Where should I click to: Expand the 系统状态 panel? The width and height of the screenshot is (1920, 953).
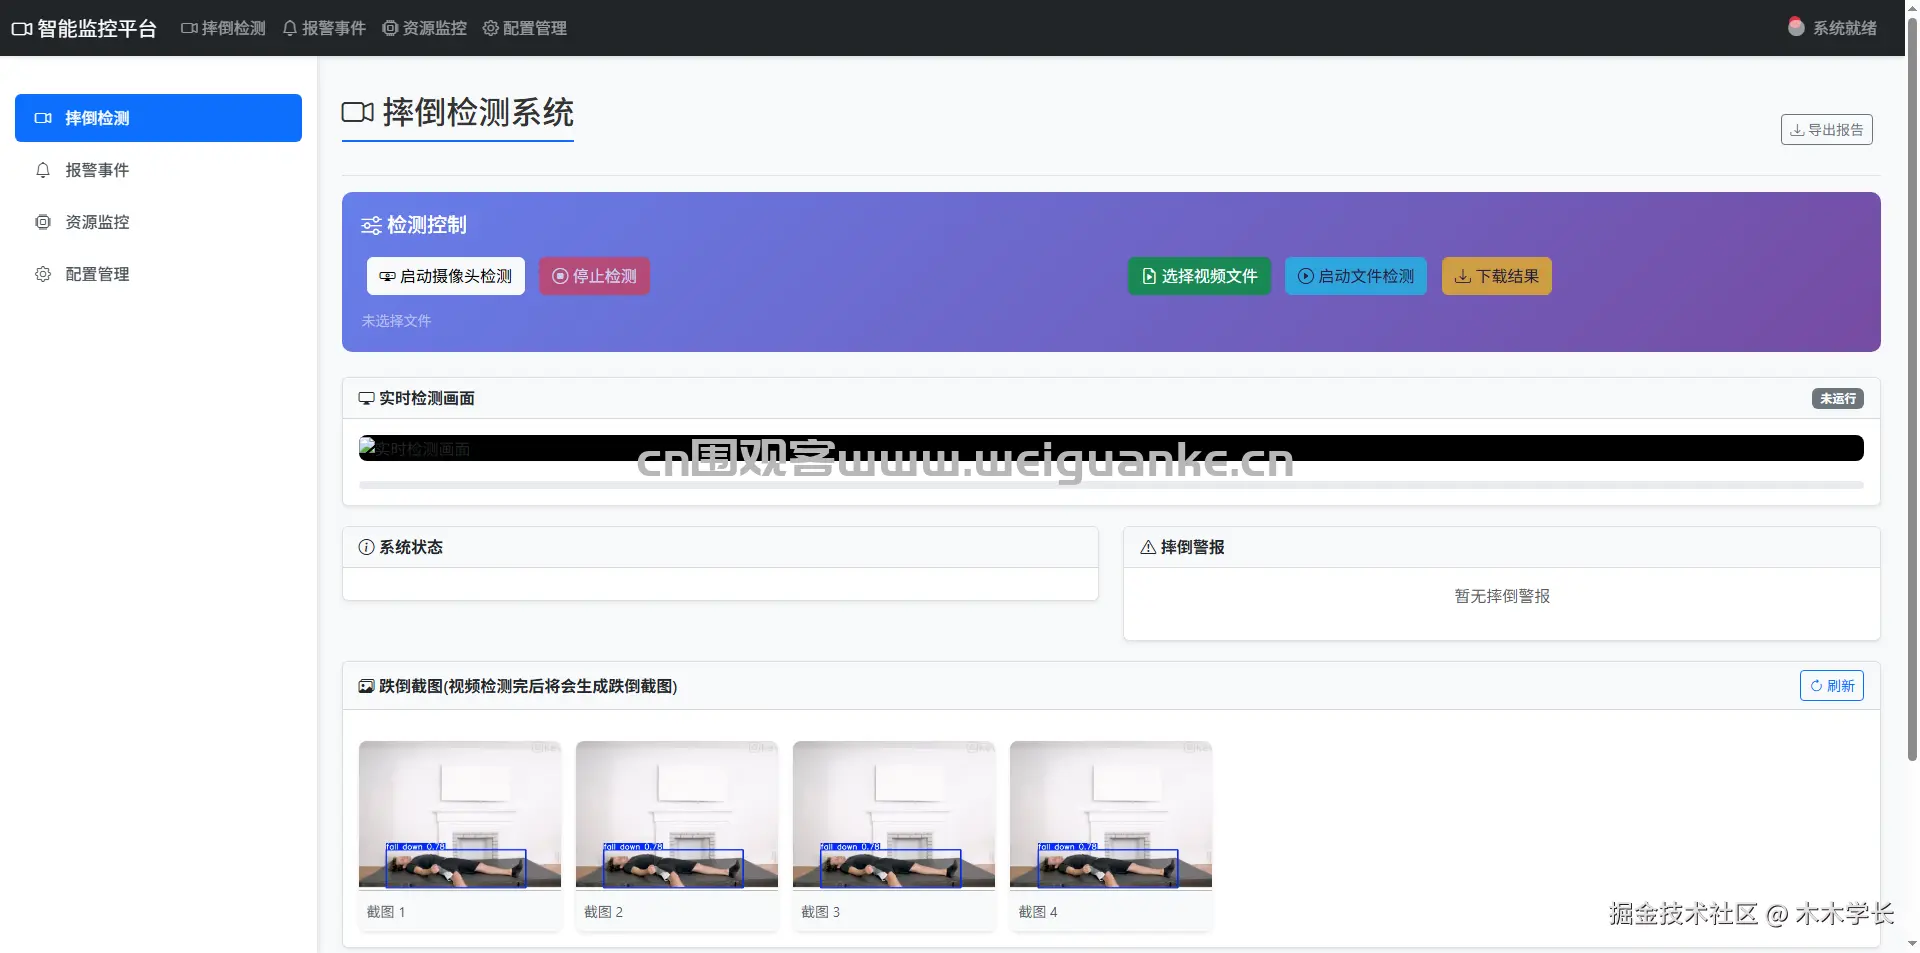pos(400,547)
